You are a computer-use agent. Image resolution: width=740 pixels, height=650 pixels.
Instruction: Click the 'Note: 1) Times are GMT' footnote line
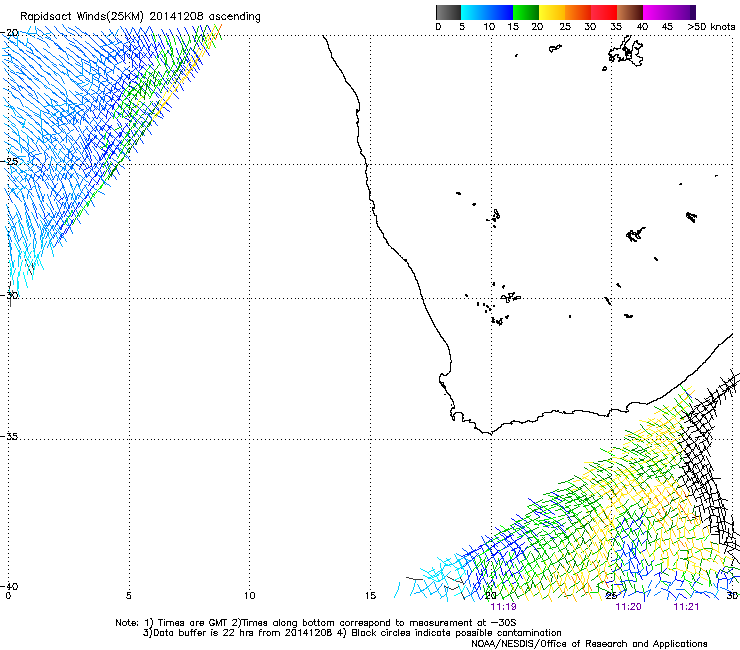click(316, 623)
